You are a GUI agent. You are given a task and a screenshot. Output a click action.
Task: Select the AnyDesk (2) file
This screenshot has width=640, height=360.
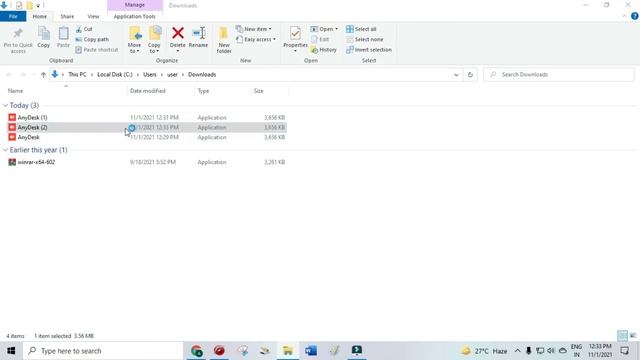coord(32,127)
